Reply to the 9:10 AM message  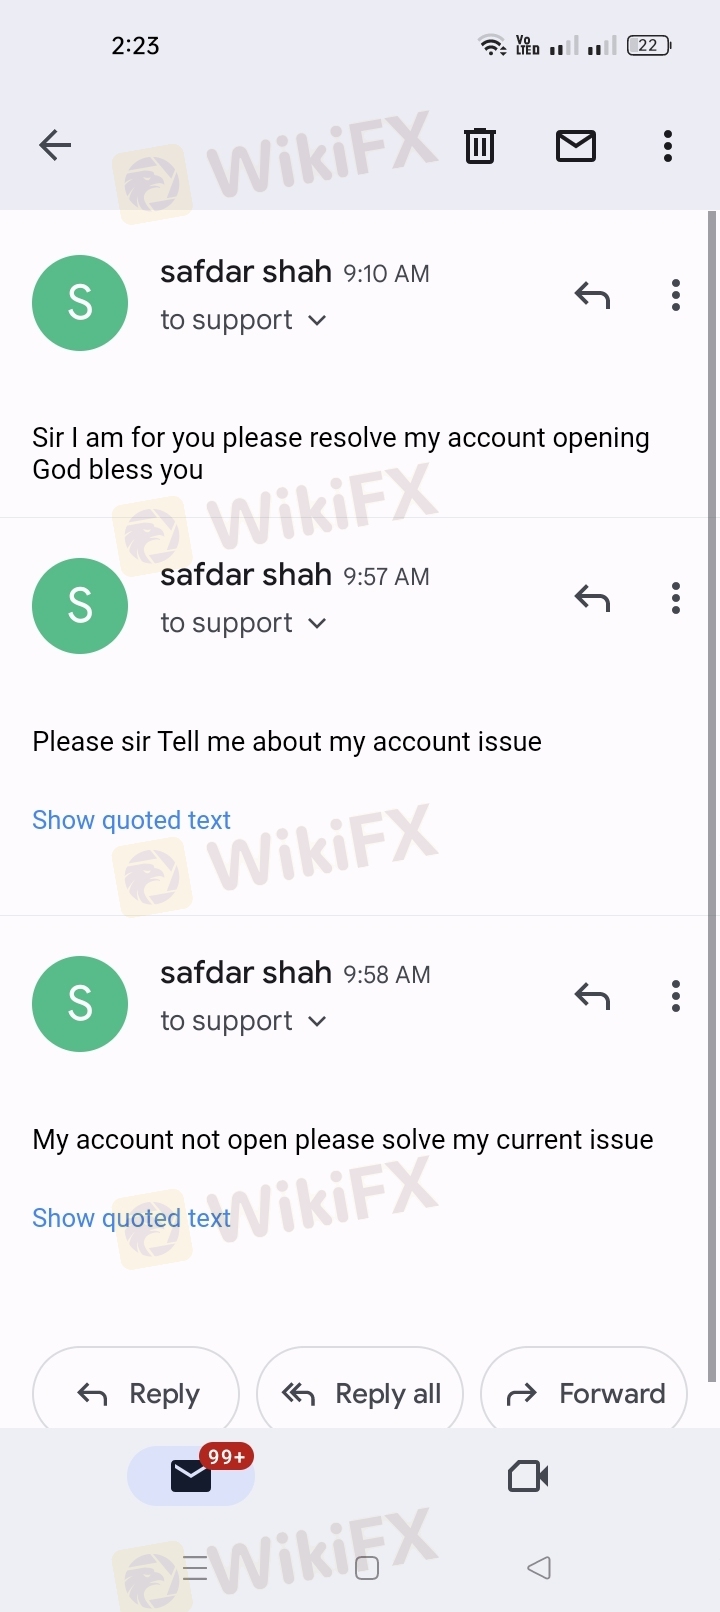click(592, 295)
